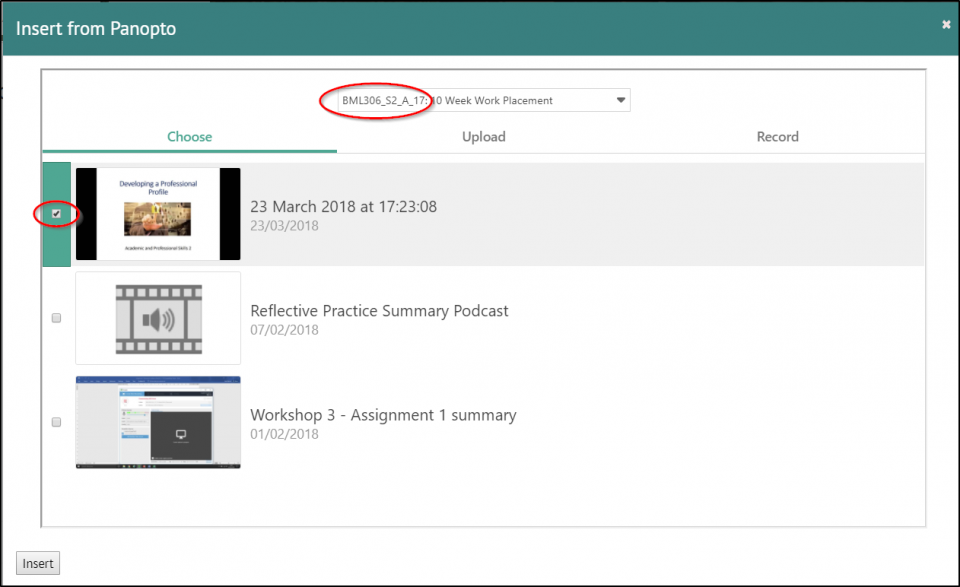Click the audio podcast filmstrip icon

[x=159, y=319]
